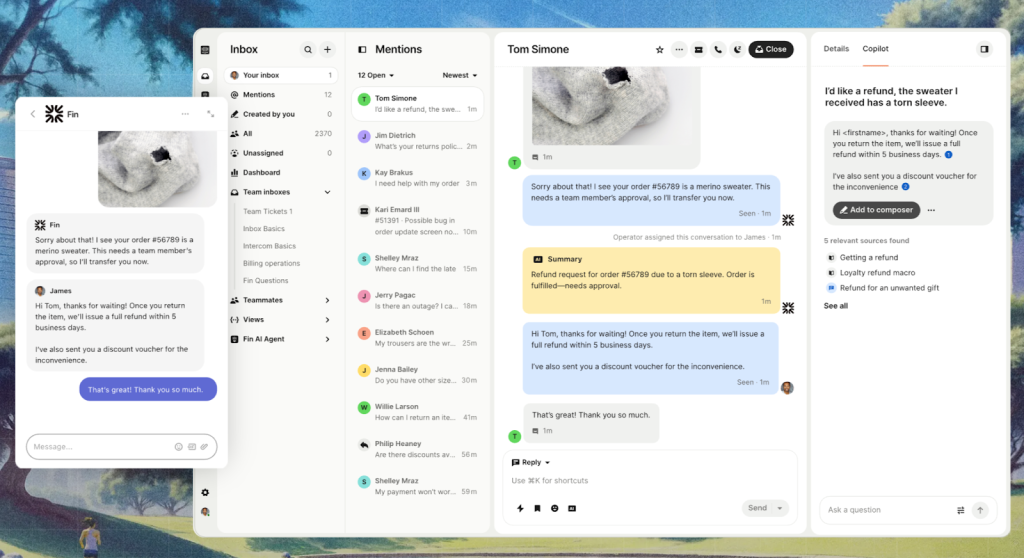
Task: Expand the Fin messenger widget
Action: click(x=210, y=114)
